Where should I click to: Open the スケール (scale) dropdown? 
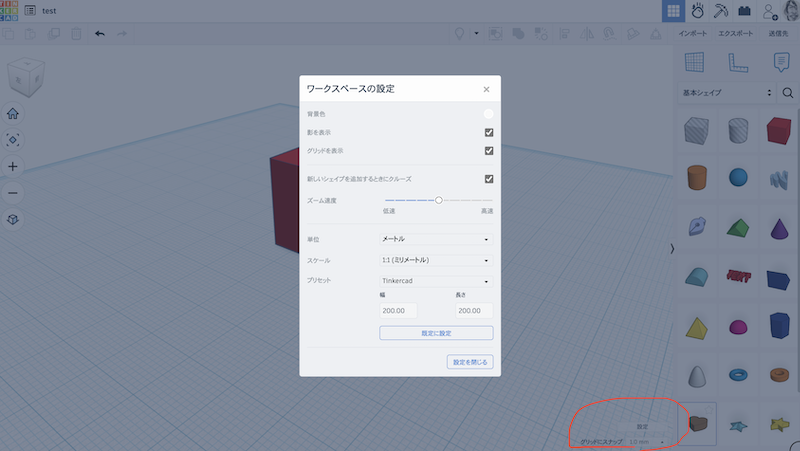pyautogui.click(x=436, y=260)
